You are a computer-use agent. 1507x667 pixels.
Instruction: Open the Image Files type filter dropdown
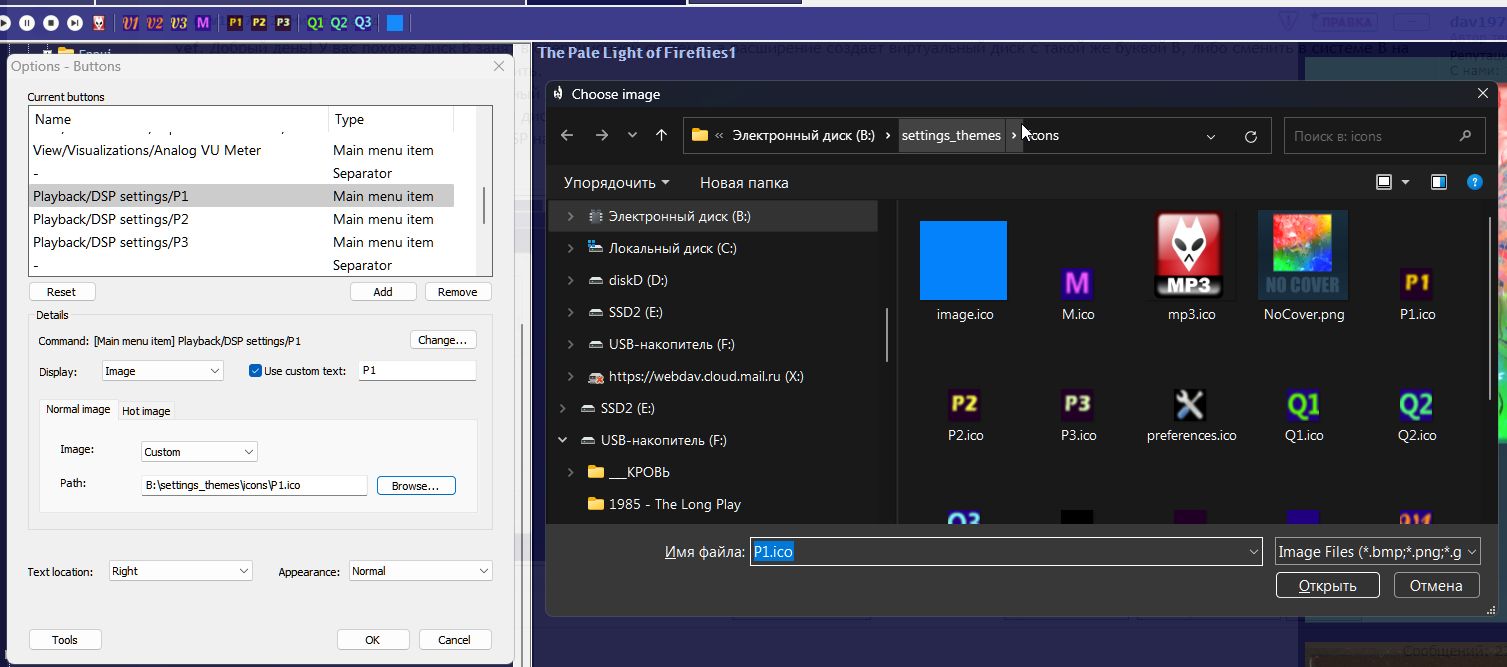click(x=1377, y=552)
